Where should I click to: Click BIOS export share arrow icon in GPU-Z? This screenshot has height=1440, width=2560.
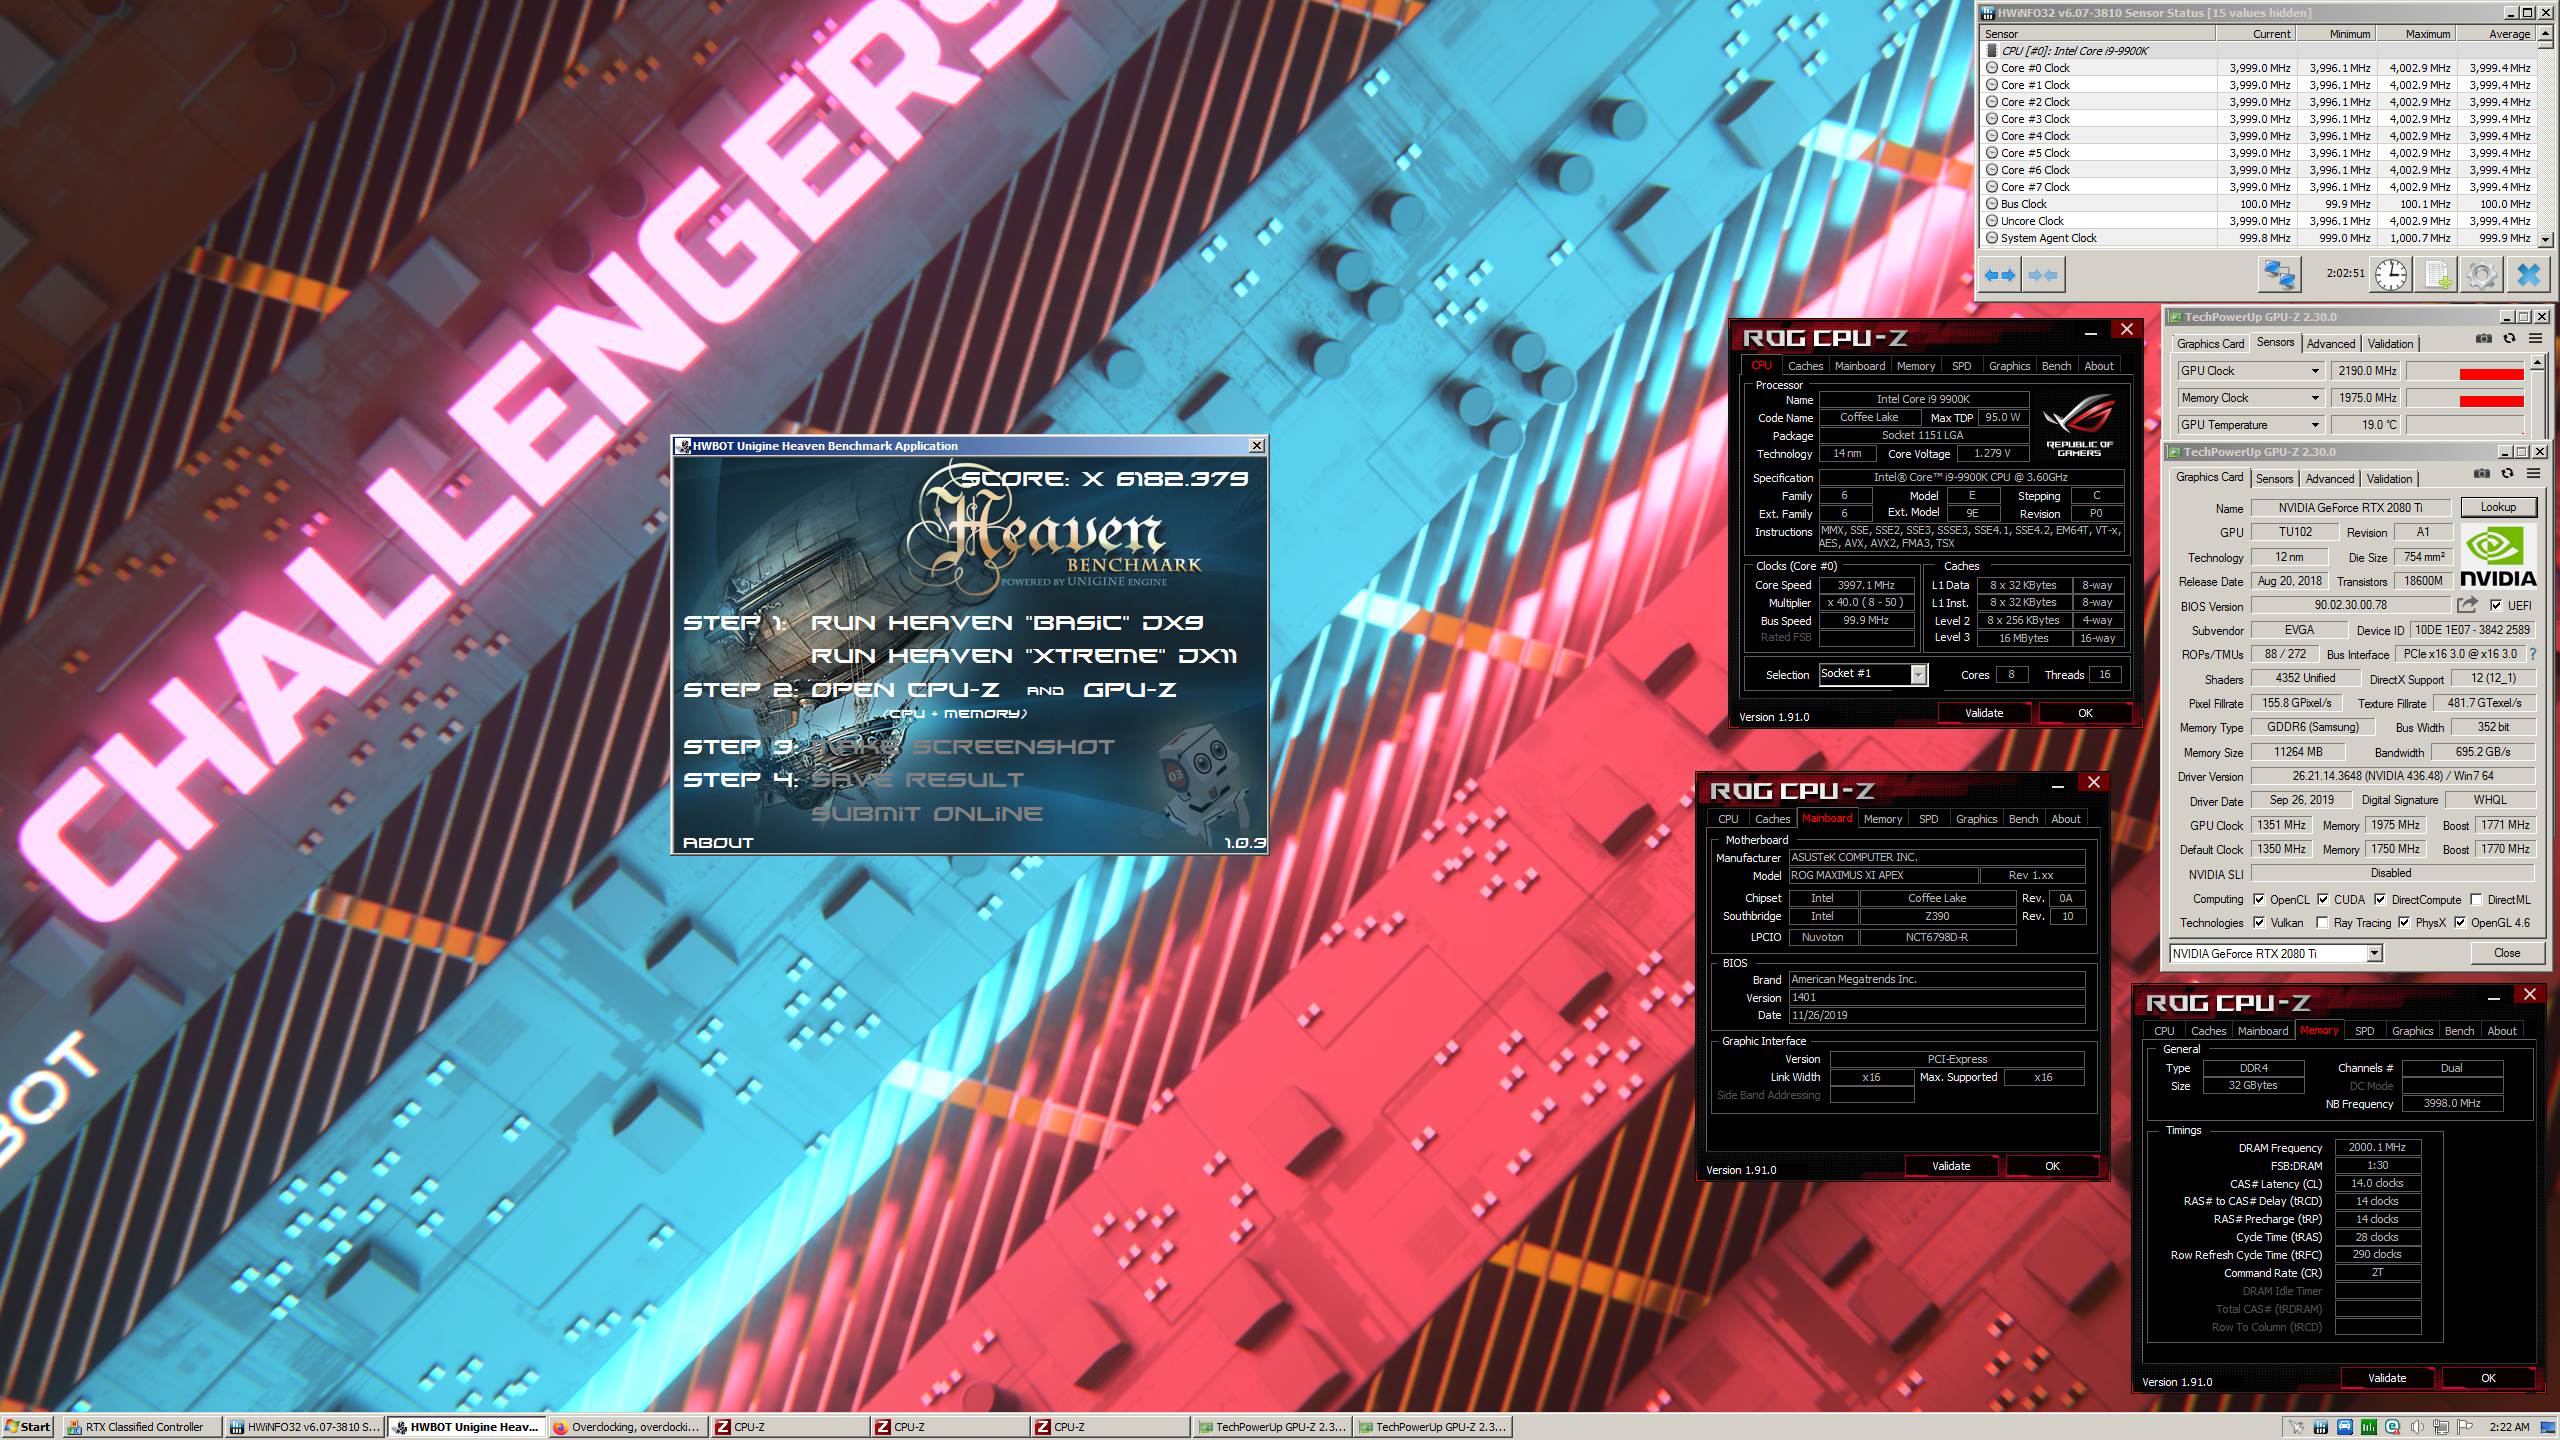coord(2467,605)
